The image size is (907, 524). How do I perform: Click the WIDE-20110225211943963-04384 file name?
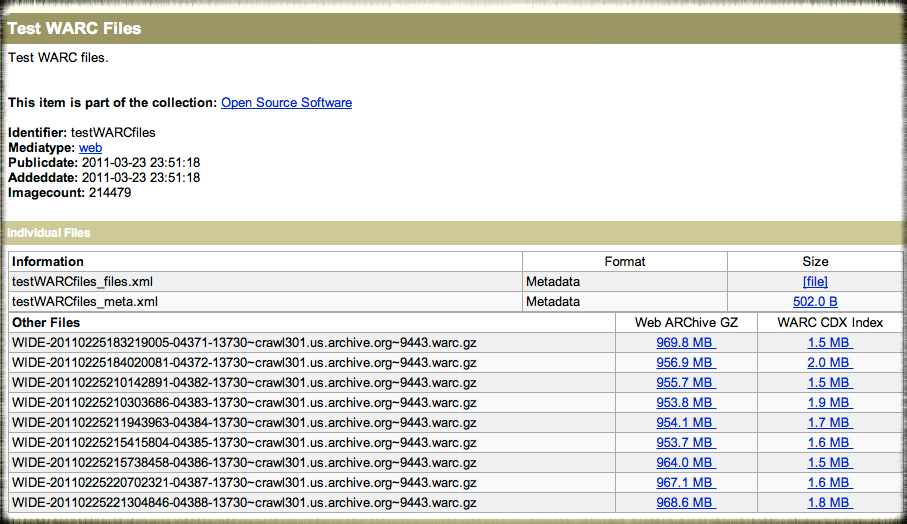click(244, 422)
